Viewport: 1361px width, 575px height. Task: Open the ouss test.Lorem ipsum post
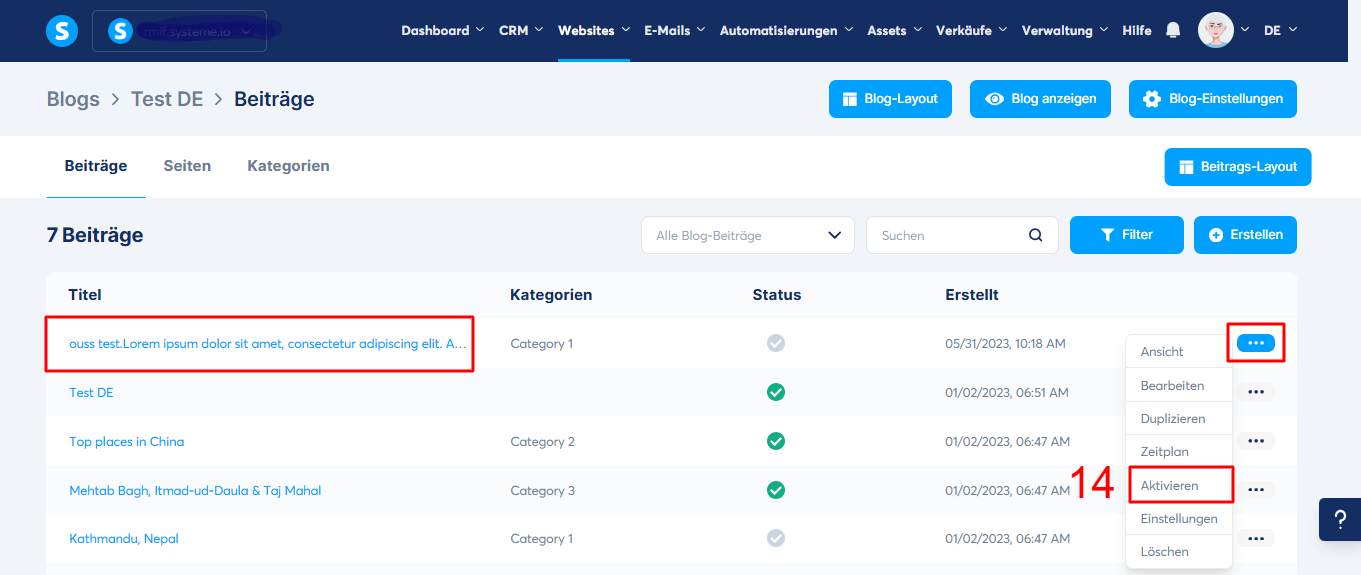coord(268,343)
